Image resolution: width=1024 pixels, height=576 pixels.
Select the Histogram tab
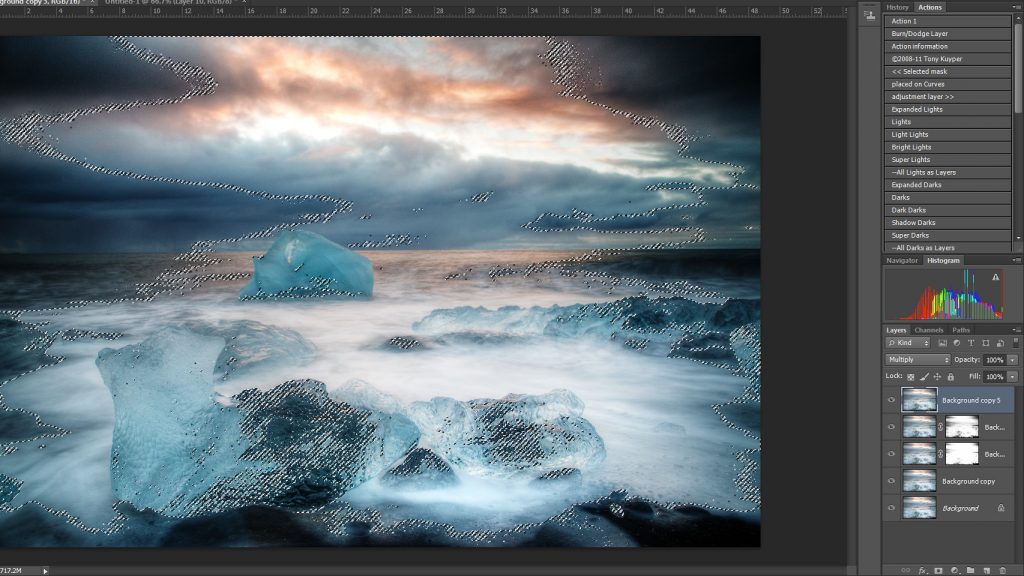click(944, 261)
